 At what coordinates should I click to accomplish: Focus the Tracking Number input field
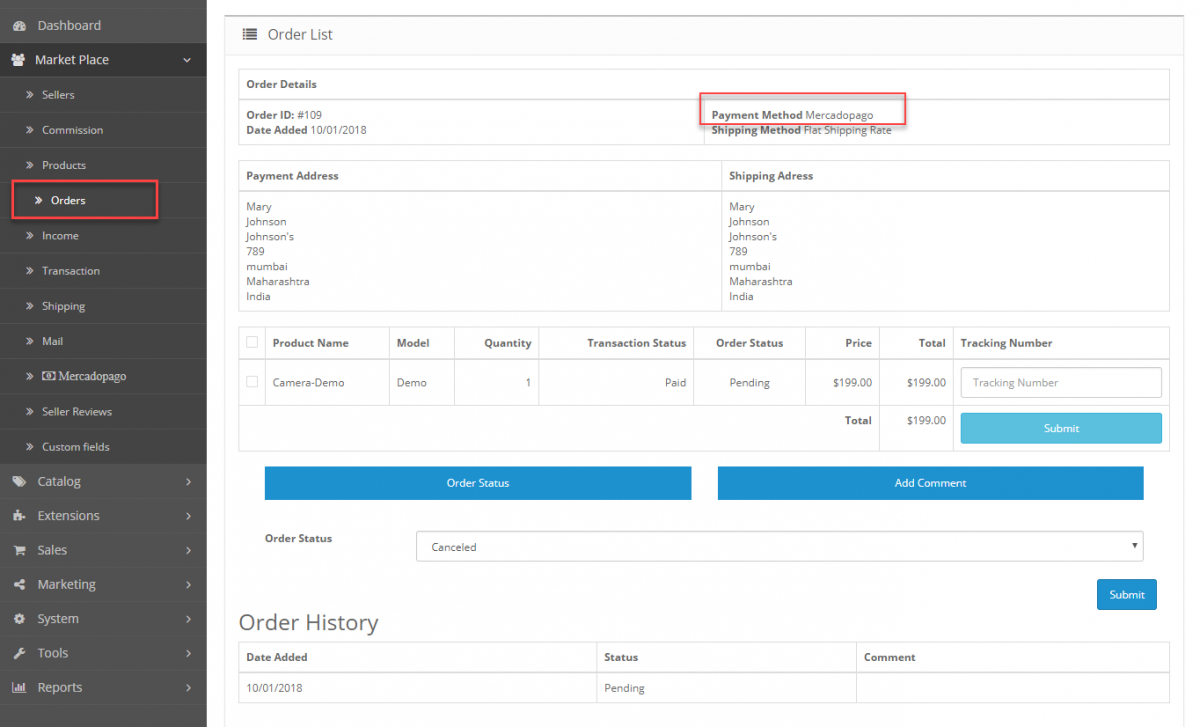coord(1061,382)
